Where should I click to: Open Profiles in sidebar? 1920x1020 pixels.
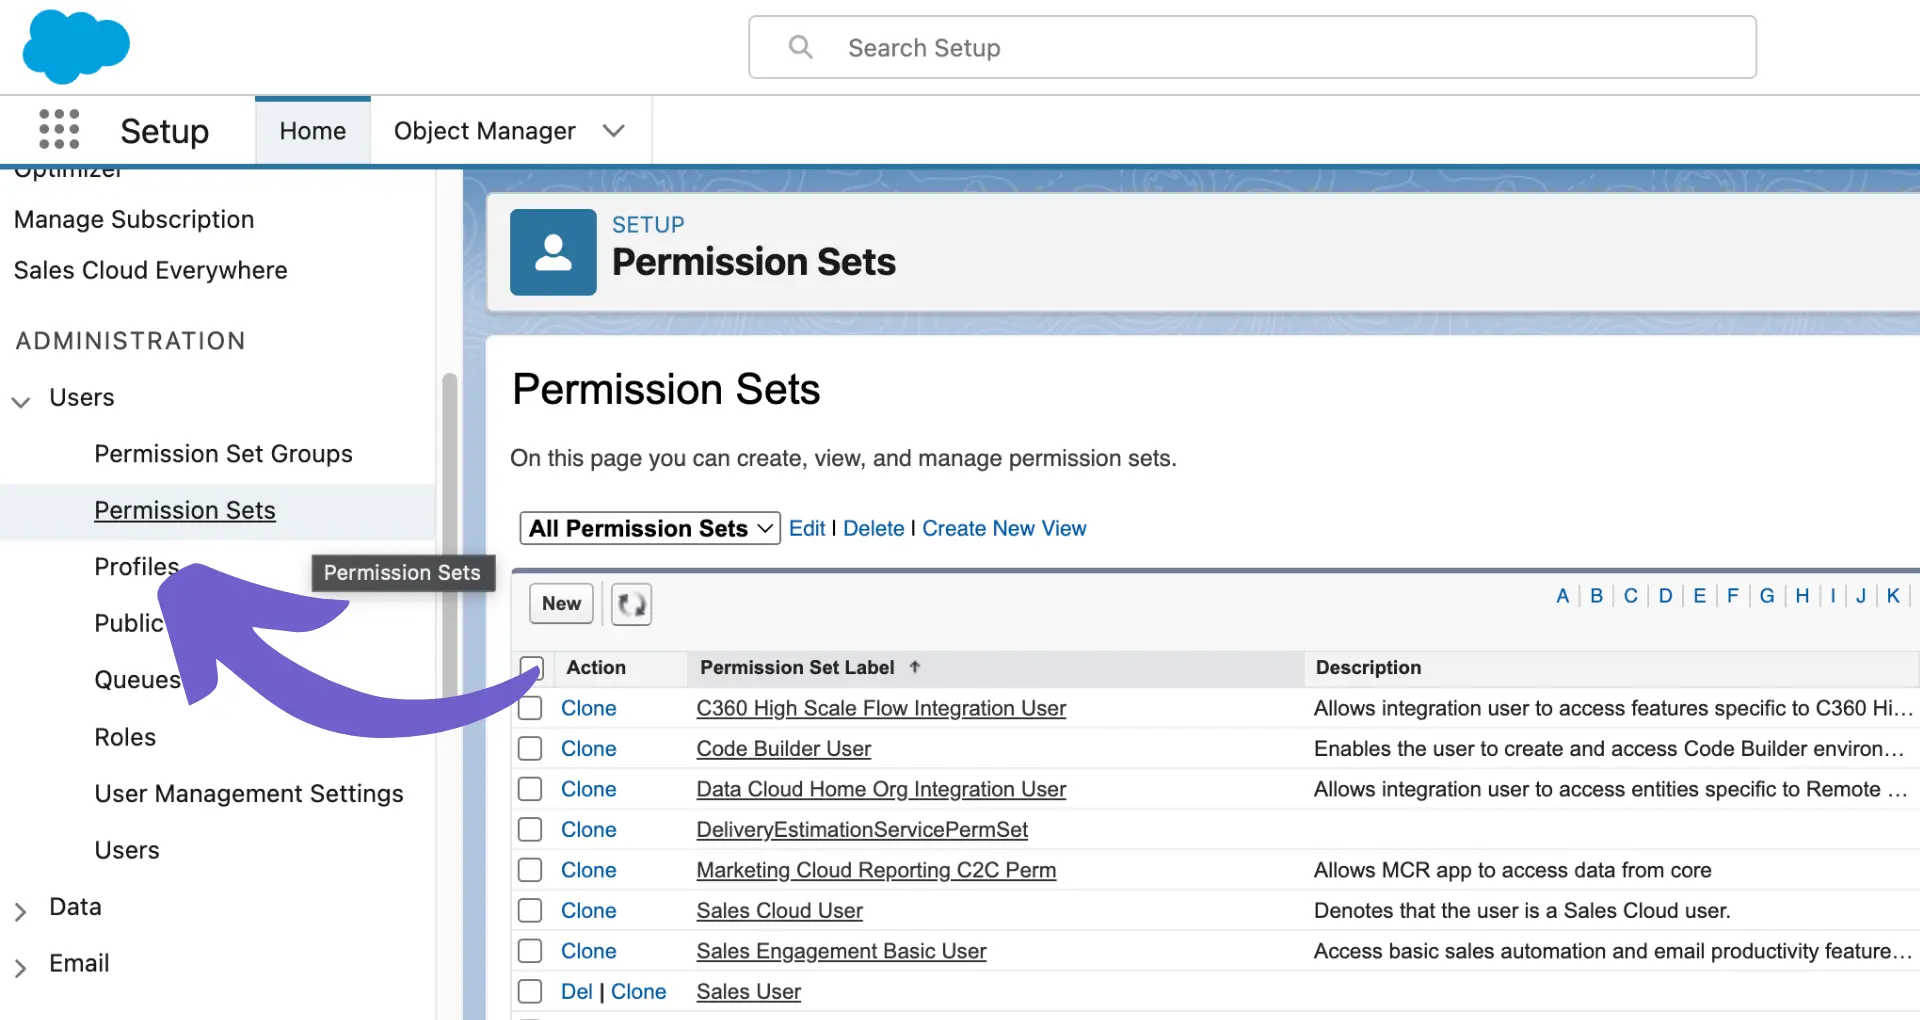[x=136, y=567]
